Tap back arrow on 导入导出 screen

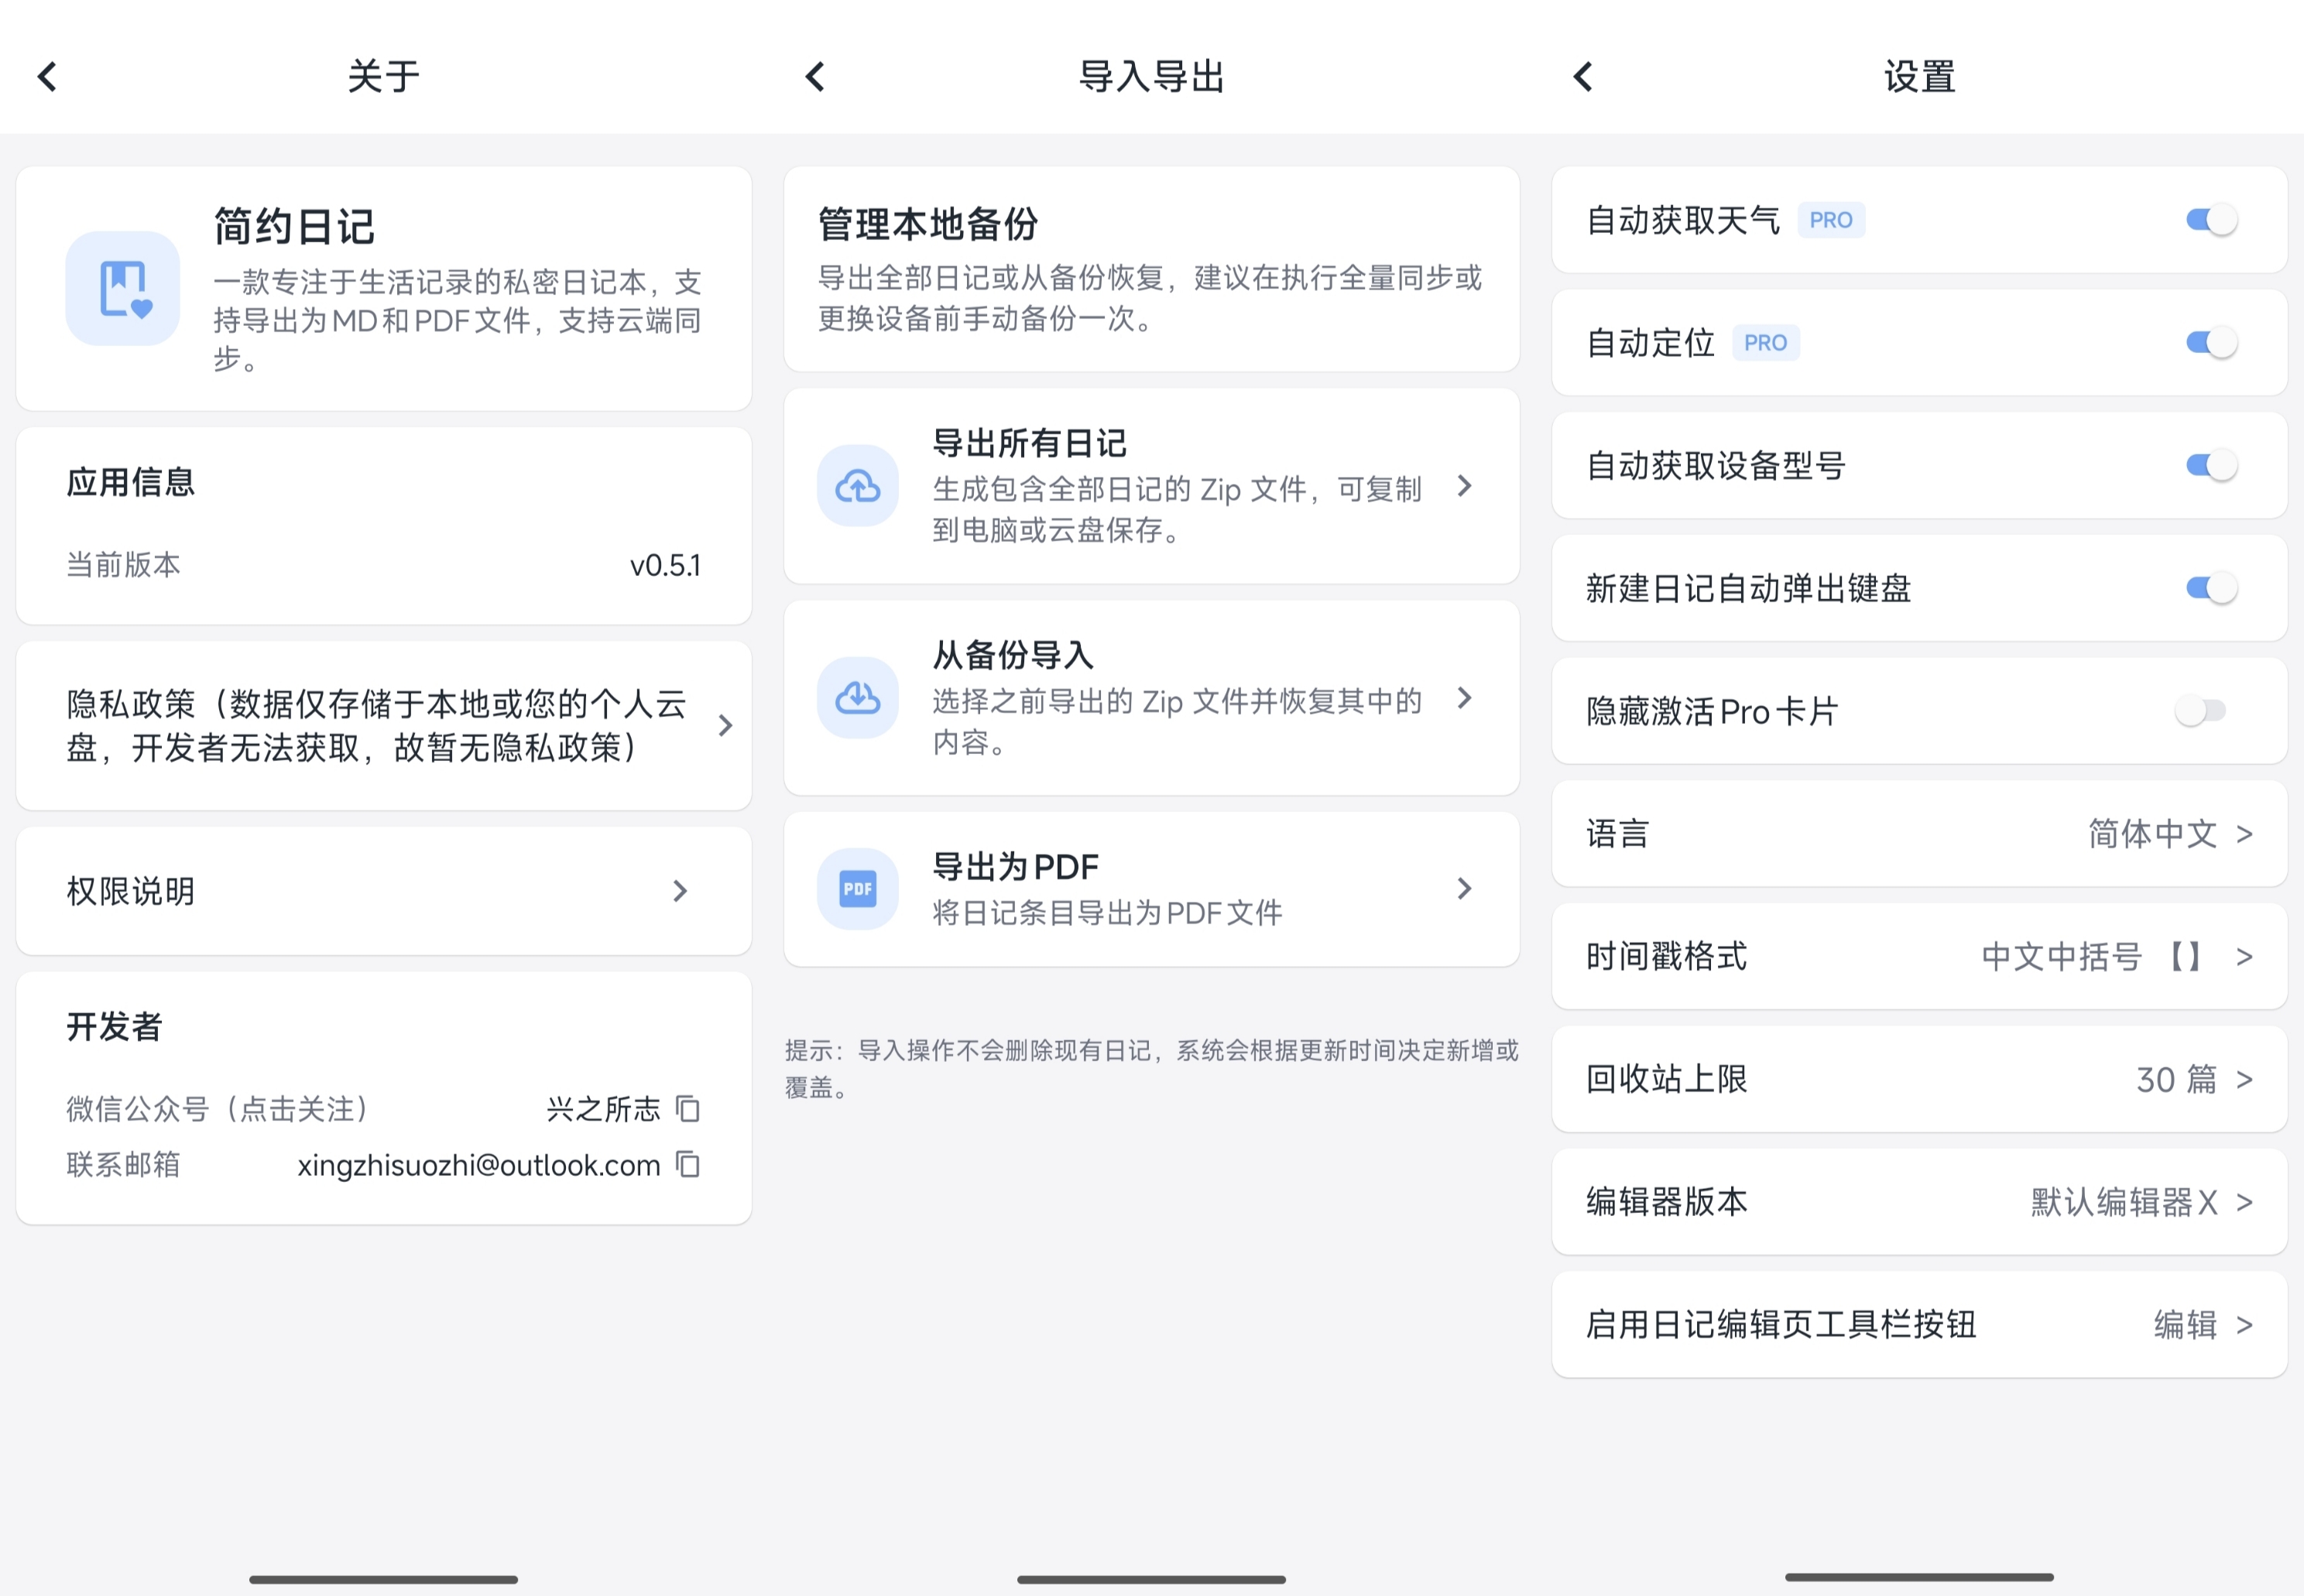point(815,76)
